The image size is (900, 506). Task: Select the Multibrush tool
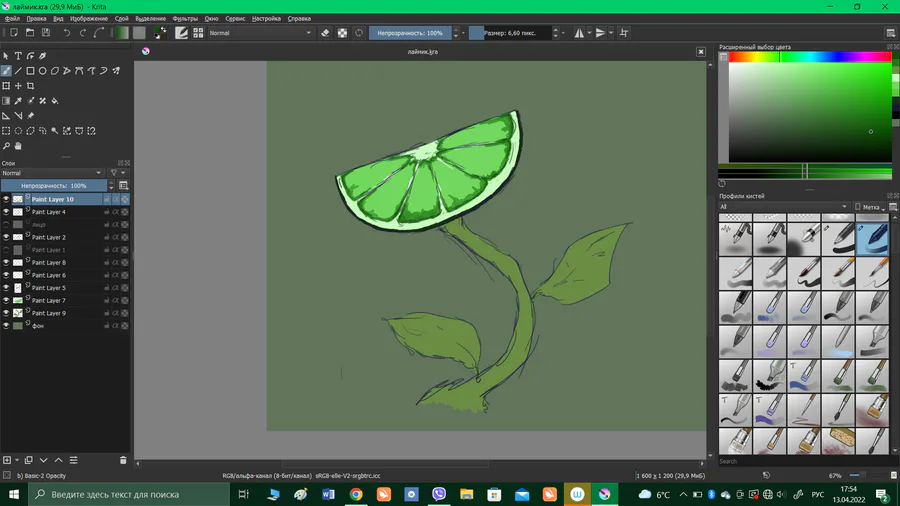pos(116,71)
